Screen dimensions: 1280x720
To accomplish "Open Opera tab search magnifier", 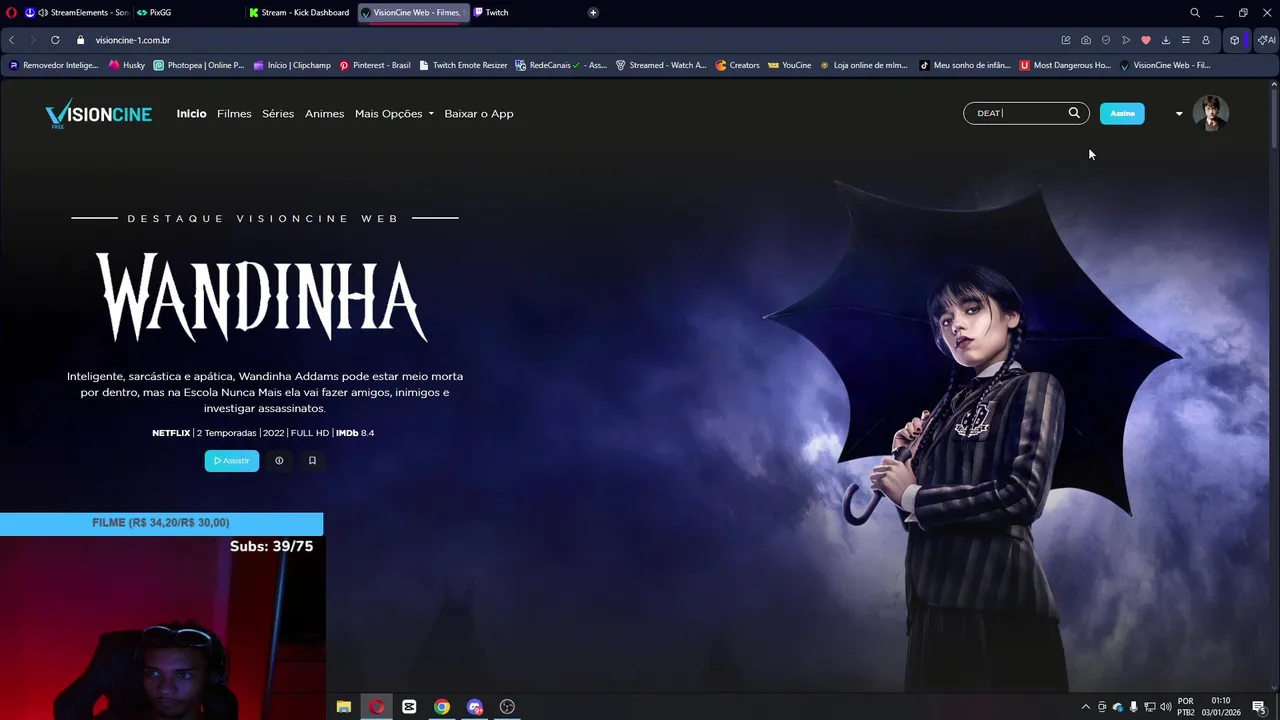I will pyautogui.click(x=1195, y=13).
